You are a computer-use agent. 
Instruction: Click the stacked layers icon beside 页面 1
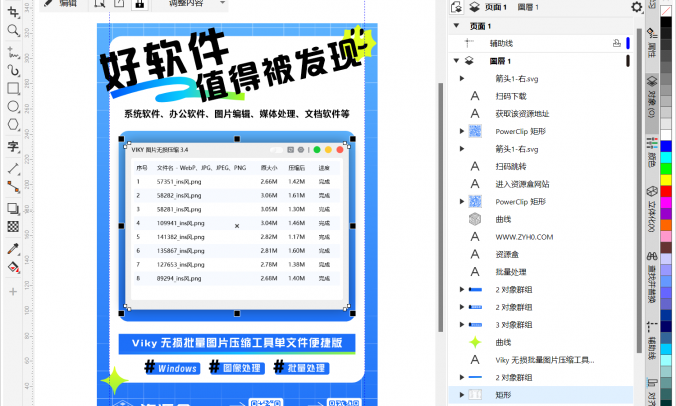[x=474, y=7]
